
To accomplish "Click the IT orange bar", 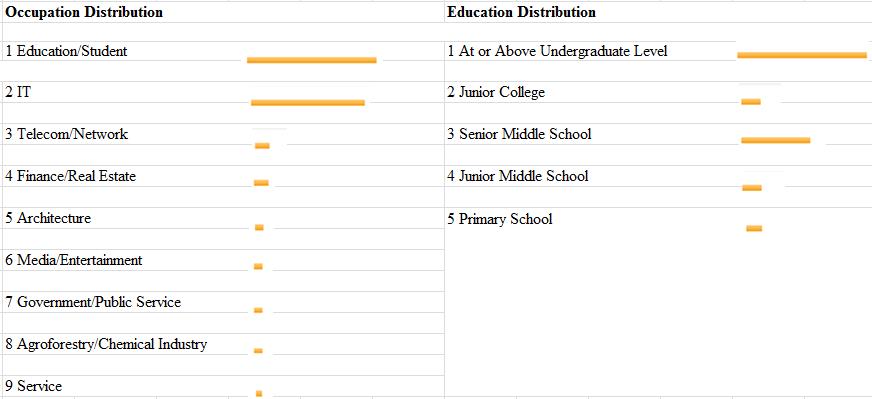I will click(308, 102).
